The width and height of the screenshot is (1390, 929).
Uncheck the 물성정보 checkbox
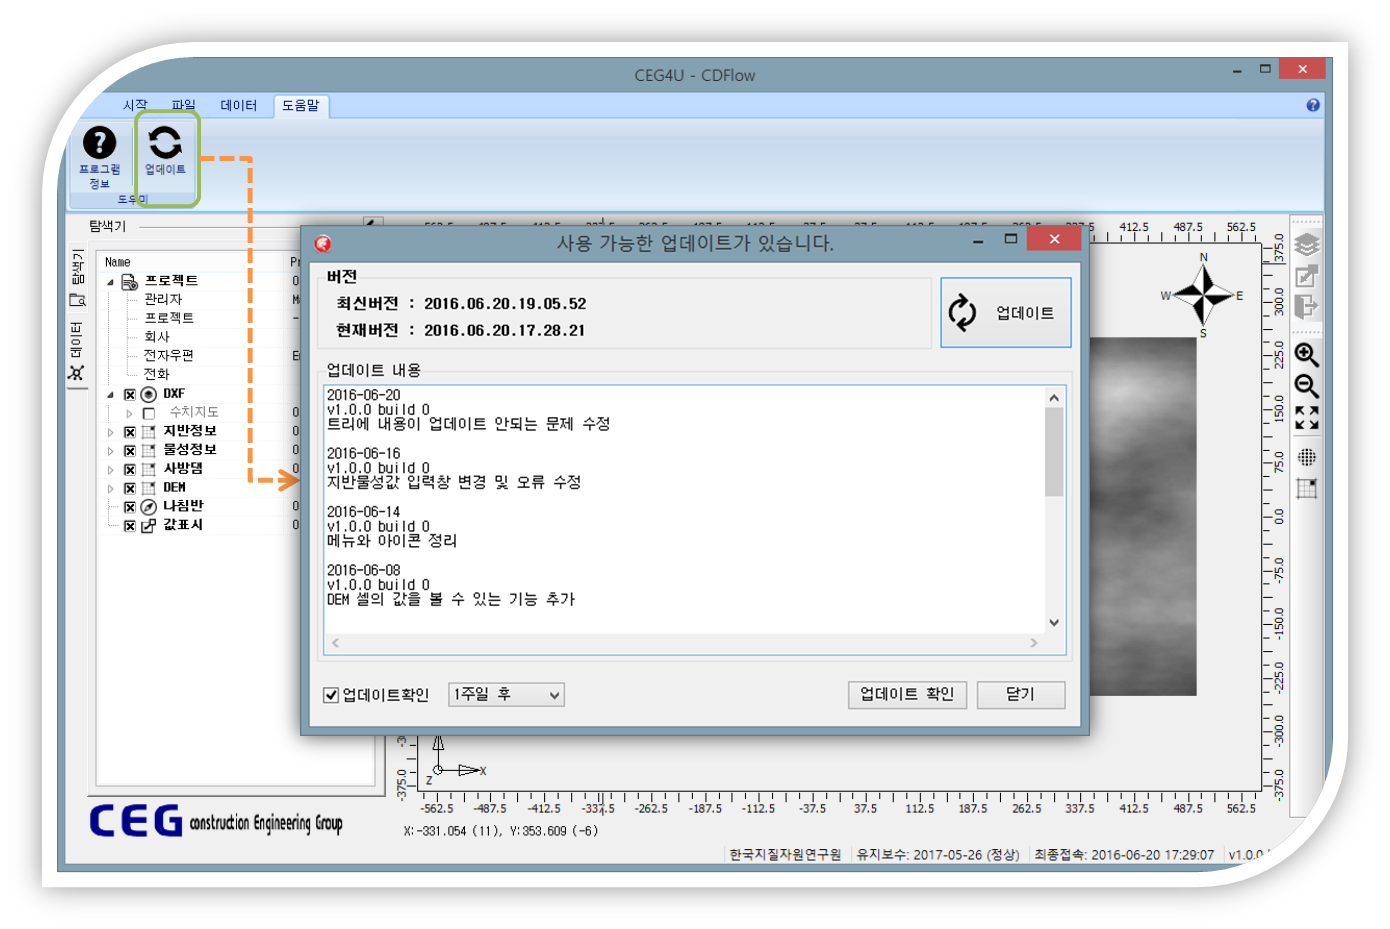point(130,451)
